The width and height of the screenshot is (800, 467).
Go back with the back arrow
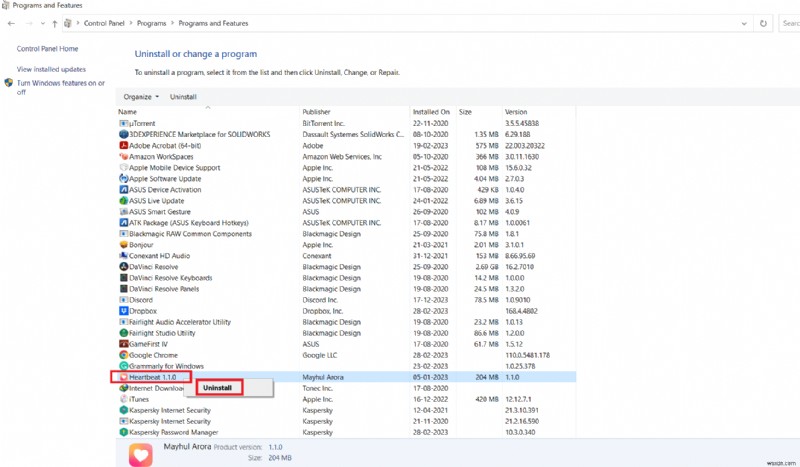11,23
